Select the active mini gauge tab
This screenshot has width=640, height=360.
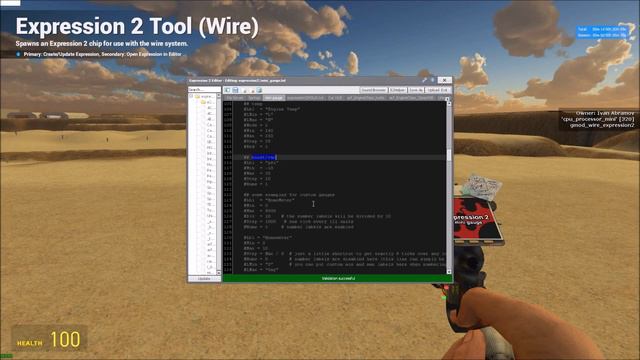pos(273,98)
